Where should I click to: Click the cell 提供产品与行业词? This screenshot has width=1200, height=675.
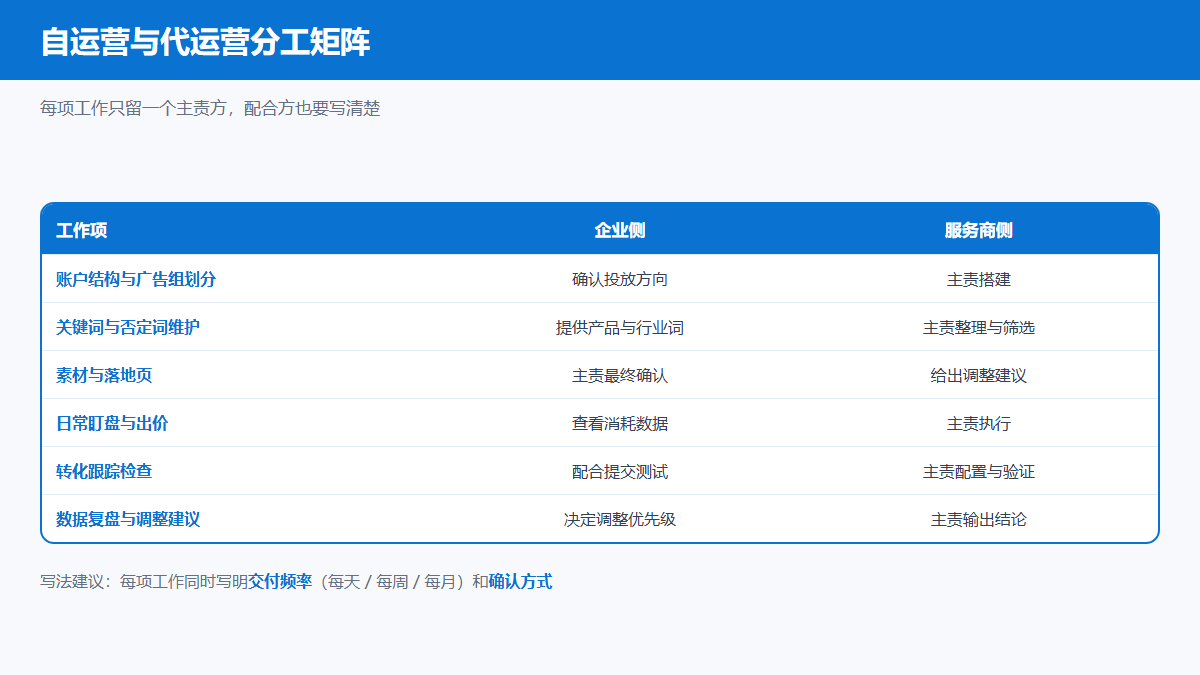[620, 327]
